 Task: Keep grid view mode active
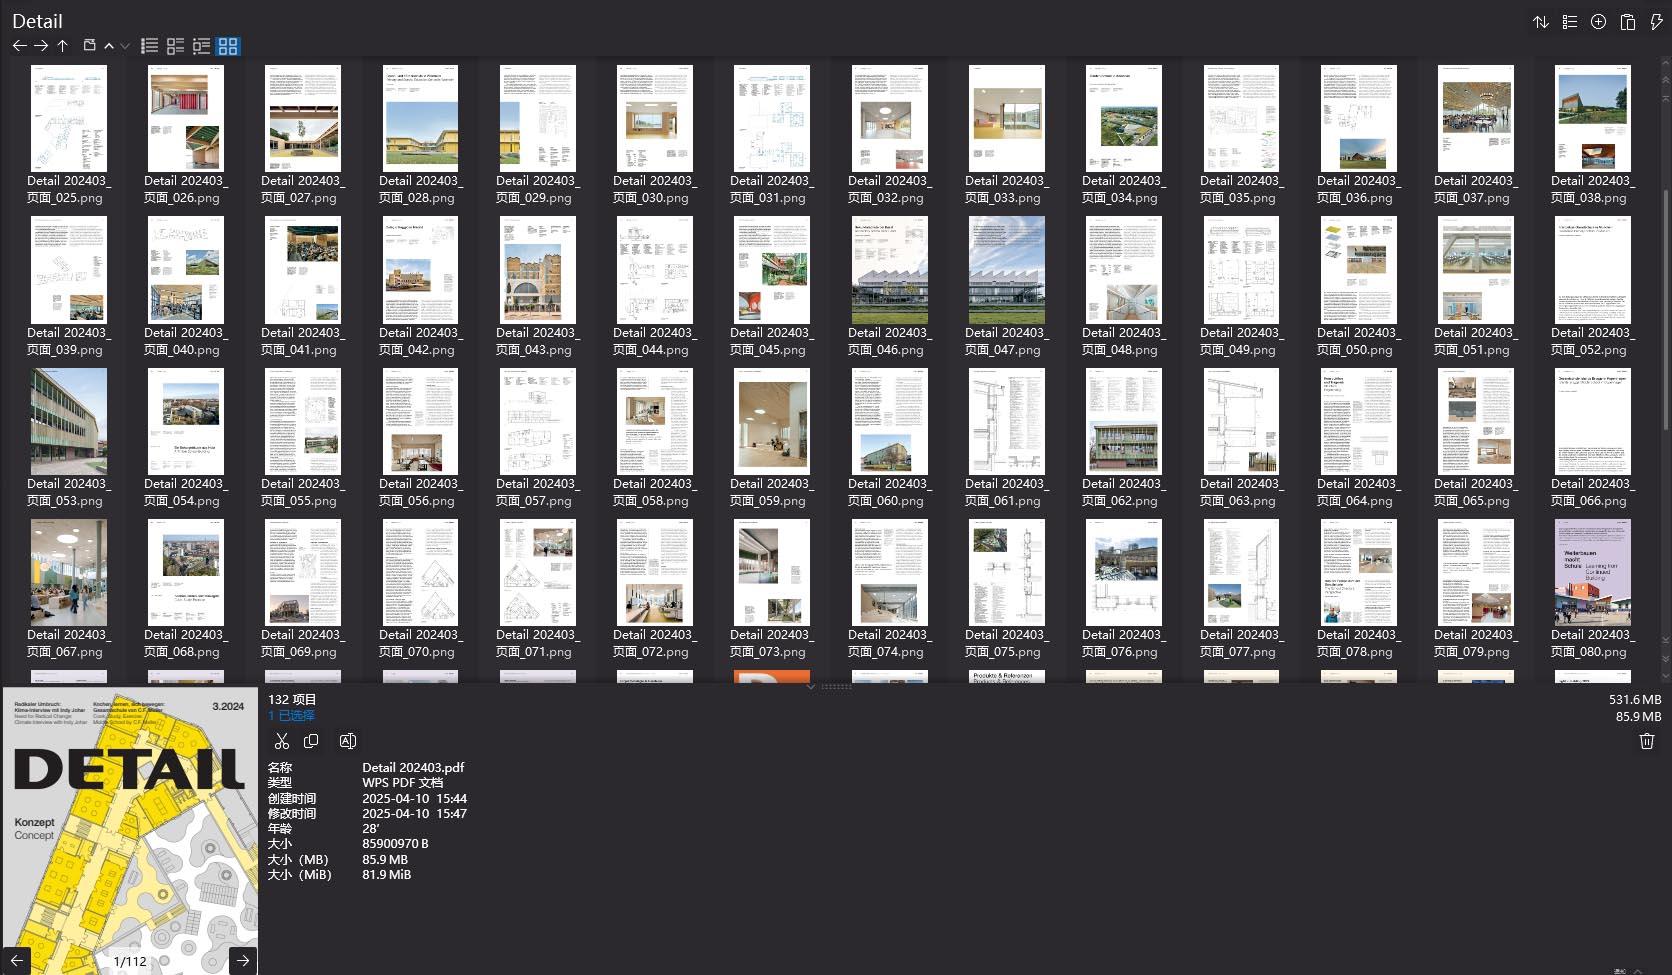pos(227,46)
